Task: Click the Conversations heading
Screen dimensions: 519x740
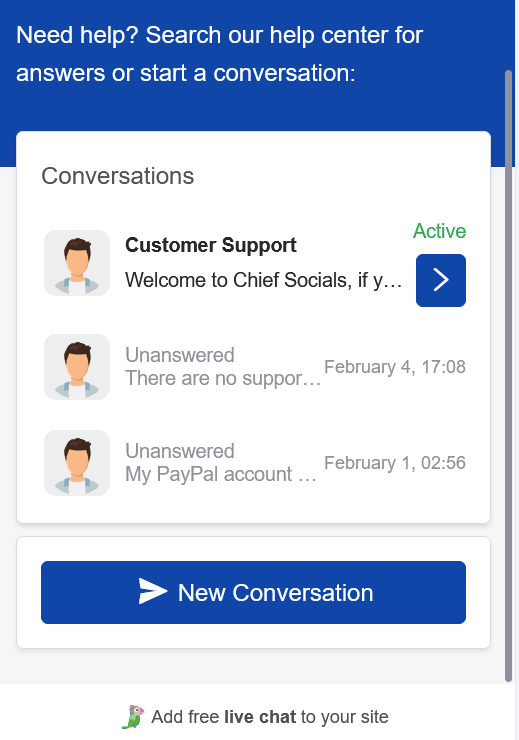Action: tap(117, 176)
